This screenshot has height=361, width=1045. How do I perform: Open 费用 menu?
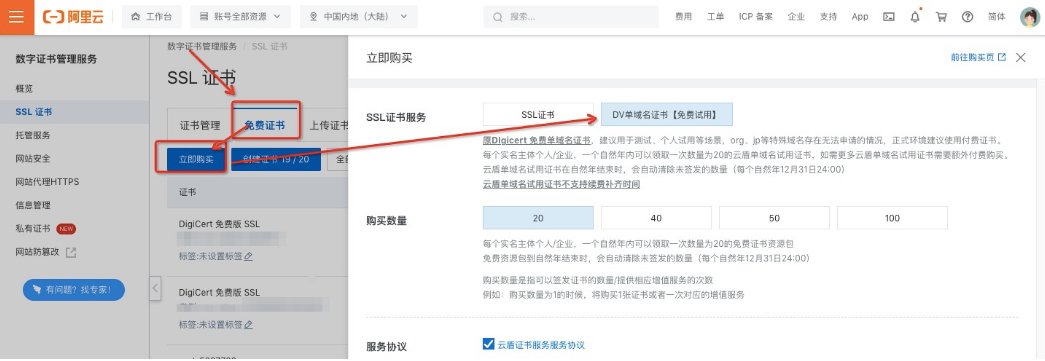683,17
